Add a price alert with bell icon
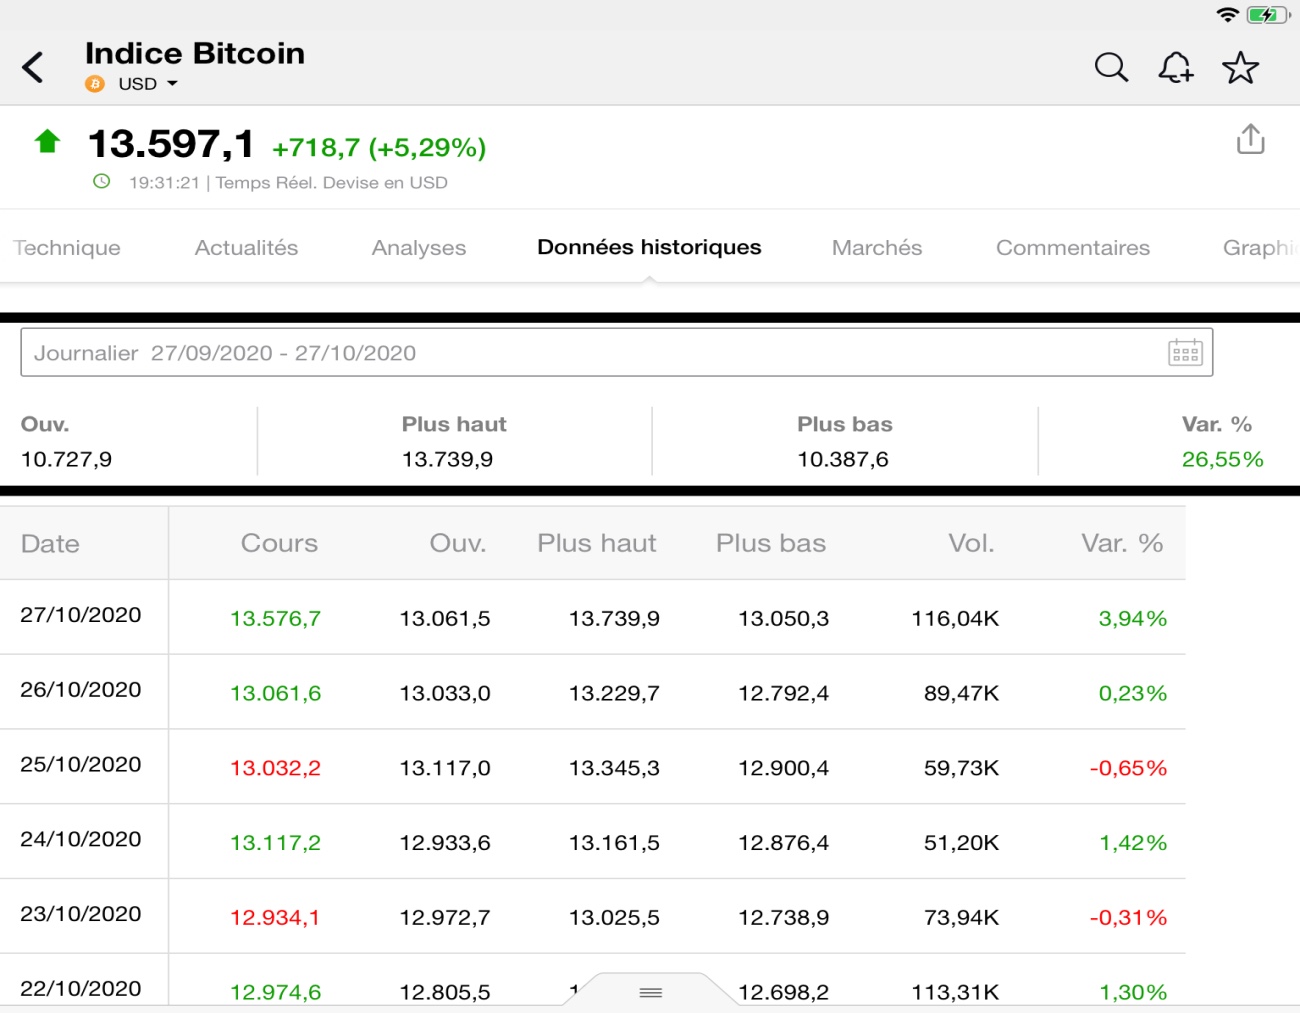Viewport: 1300px width, 1013px height. (x=1176, y=68)
